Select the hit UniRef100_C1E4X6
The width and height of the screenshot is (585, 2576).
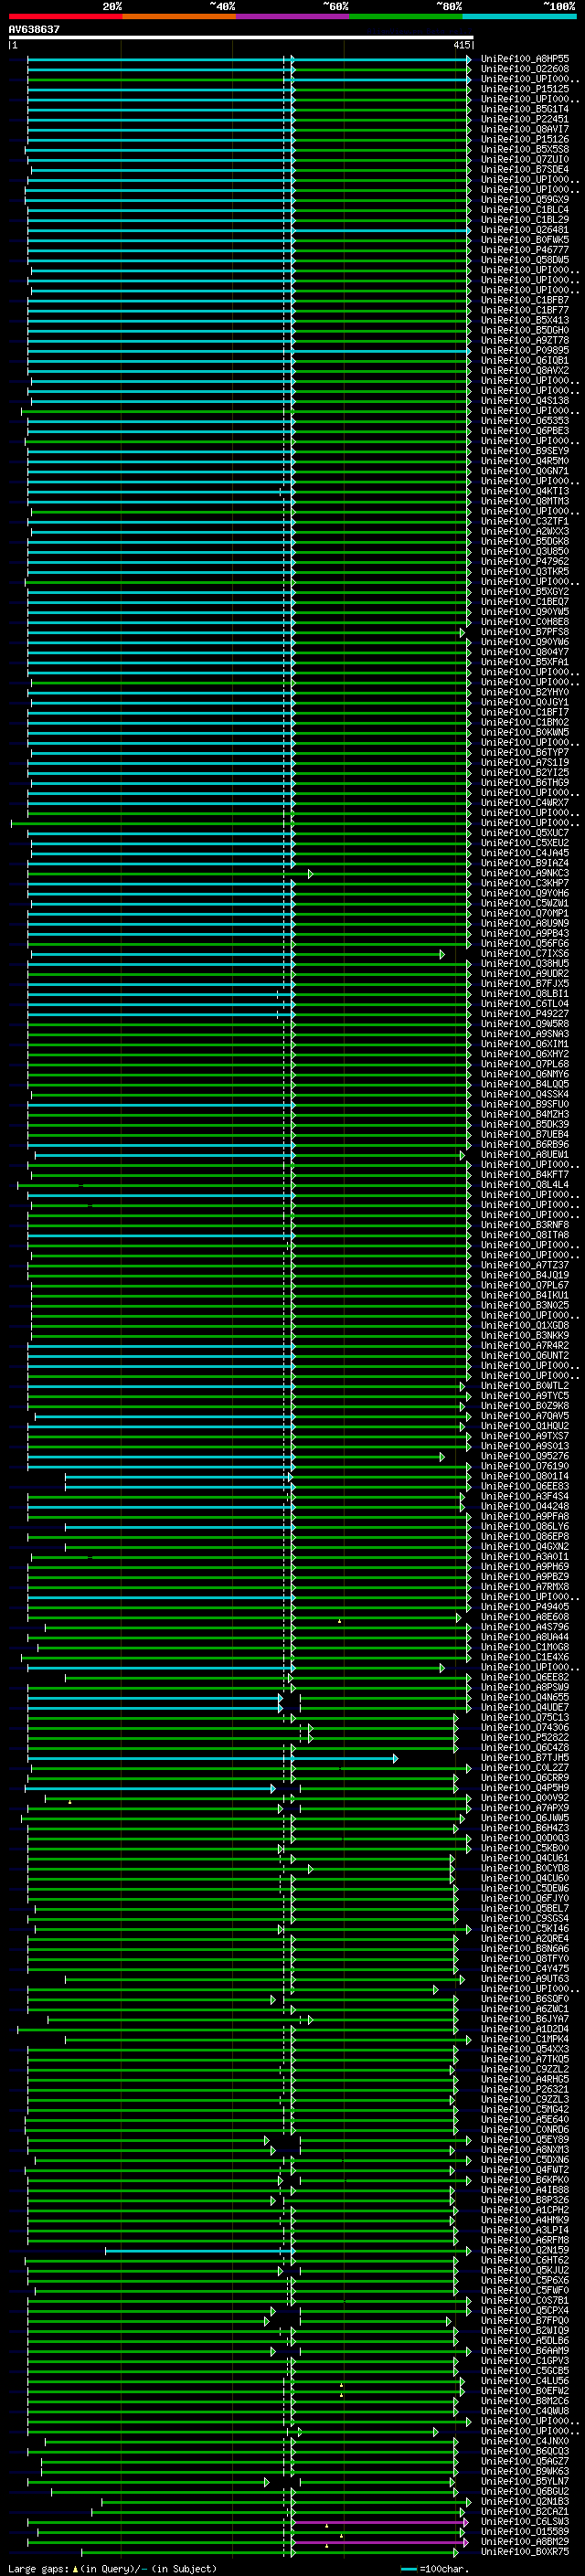pos(525,1657)
